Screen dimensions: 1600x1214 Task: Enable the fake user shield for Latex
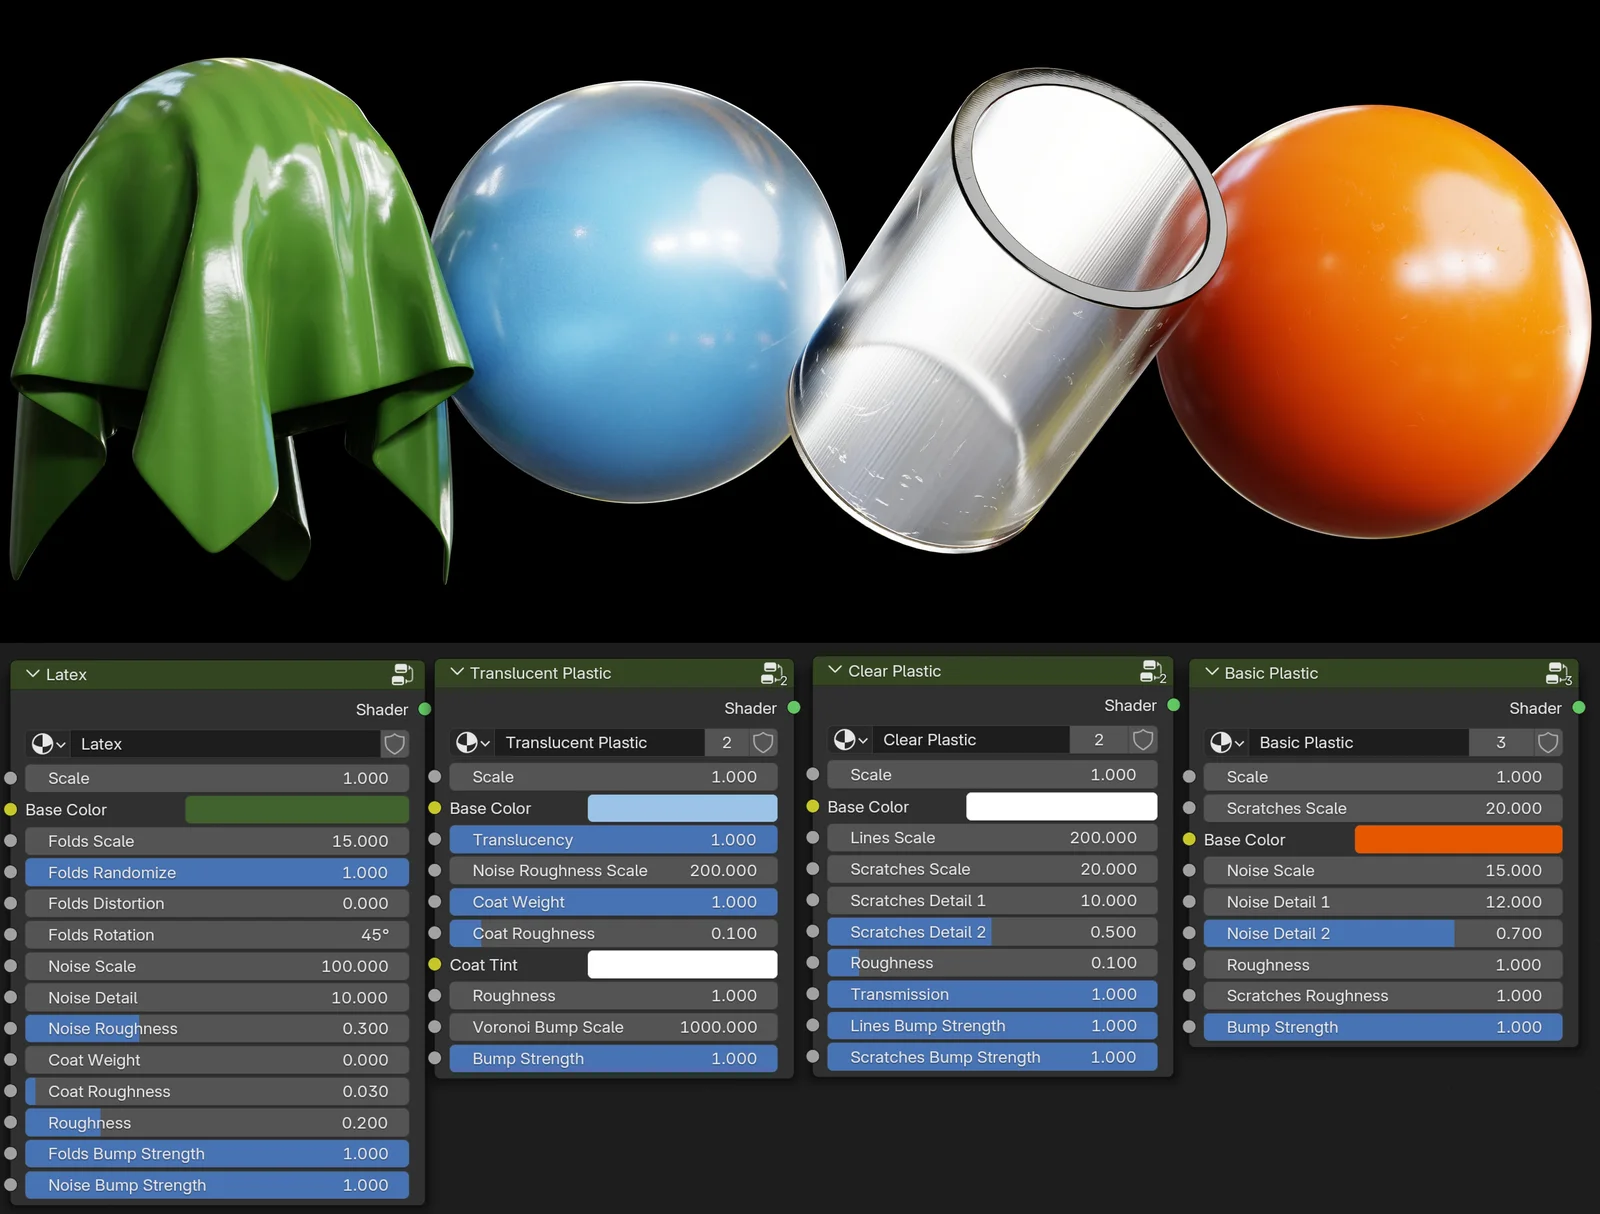point(394,743)
